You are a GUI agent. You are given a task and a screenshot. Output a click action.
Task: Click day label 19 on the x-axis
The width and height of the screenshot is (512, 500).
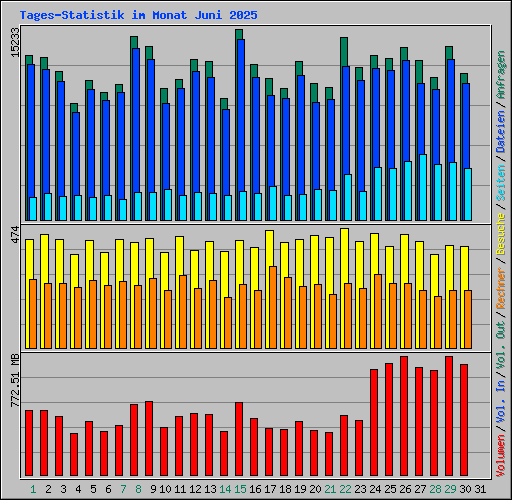tap(300, 489)
